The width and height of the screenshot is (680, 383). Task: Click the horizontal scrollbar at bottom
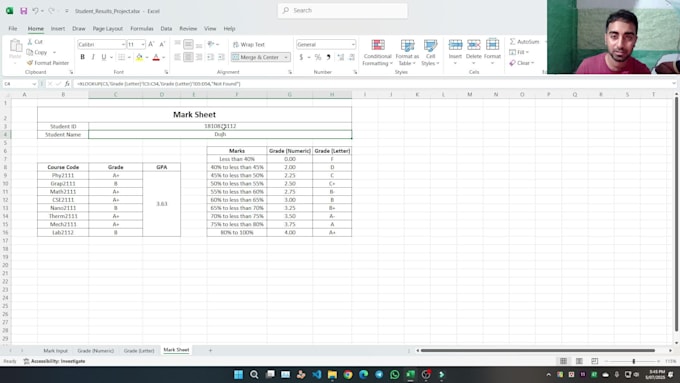coord(538,350)
